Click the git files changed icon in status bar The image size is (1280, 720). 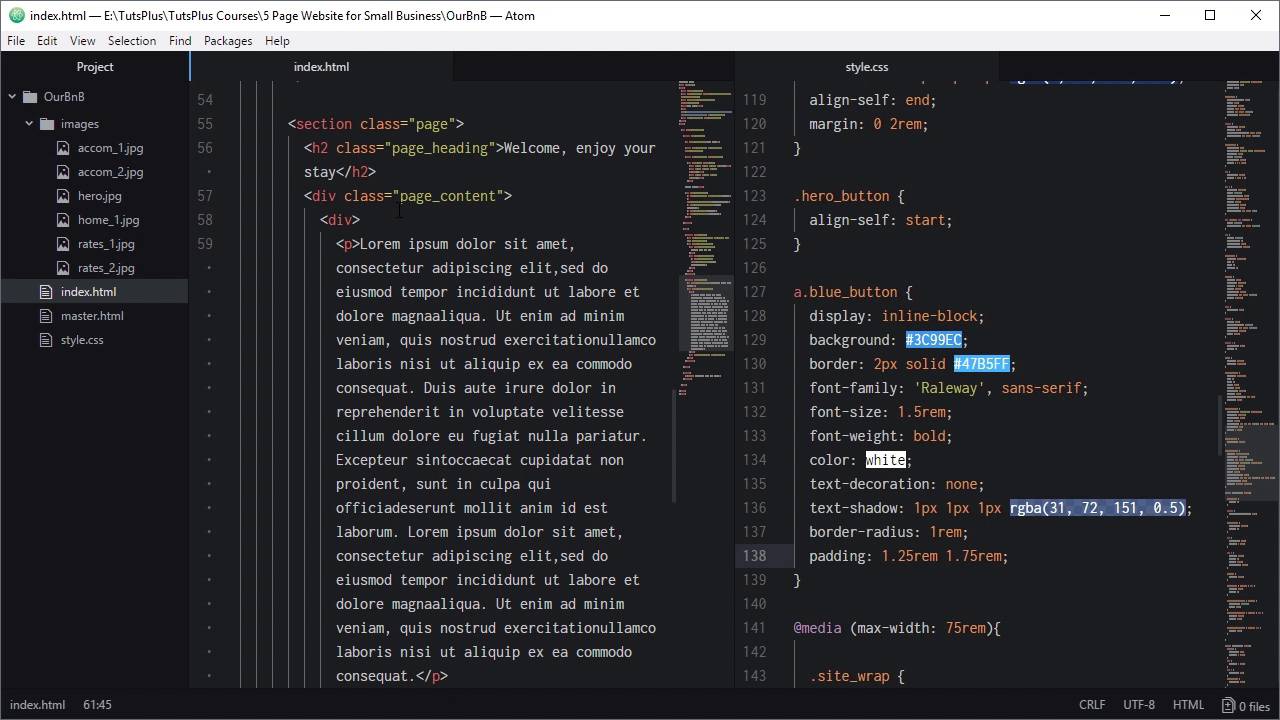(x=1229, y=705)
